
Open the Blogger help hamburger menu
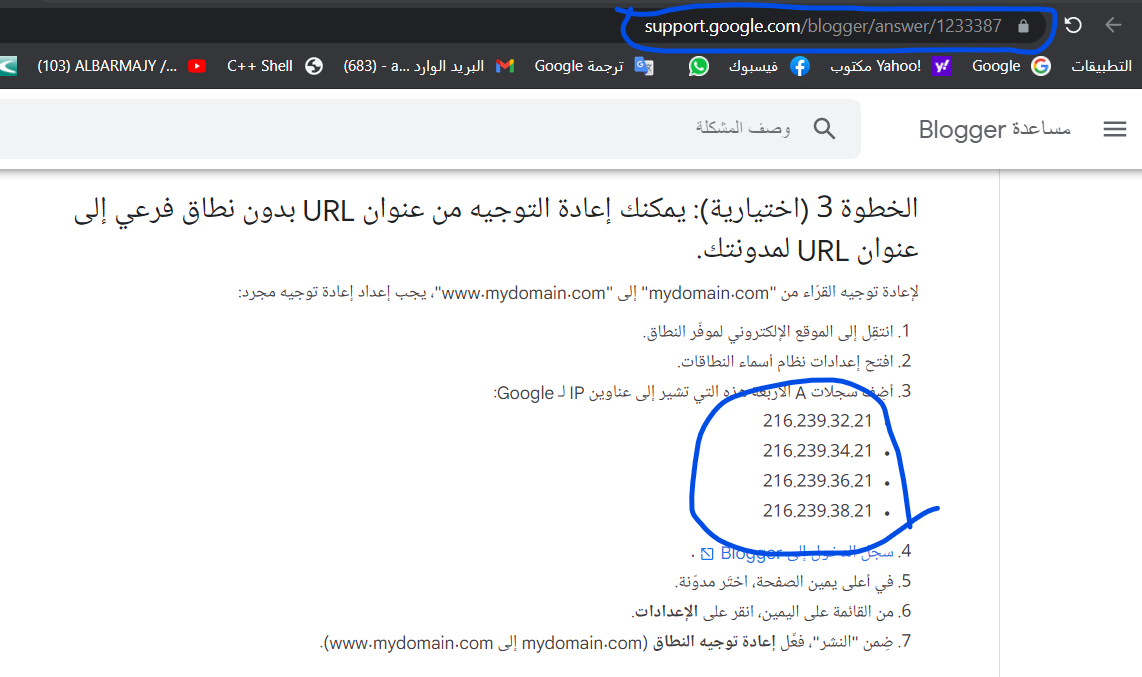click(1114, 130)
